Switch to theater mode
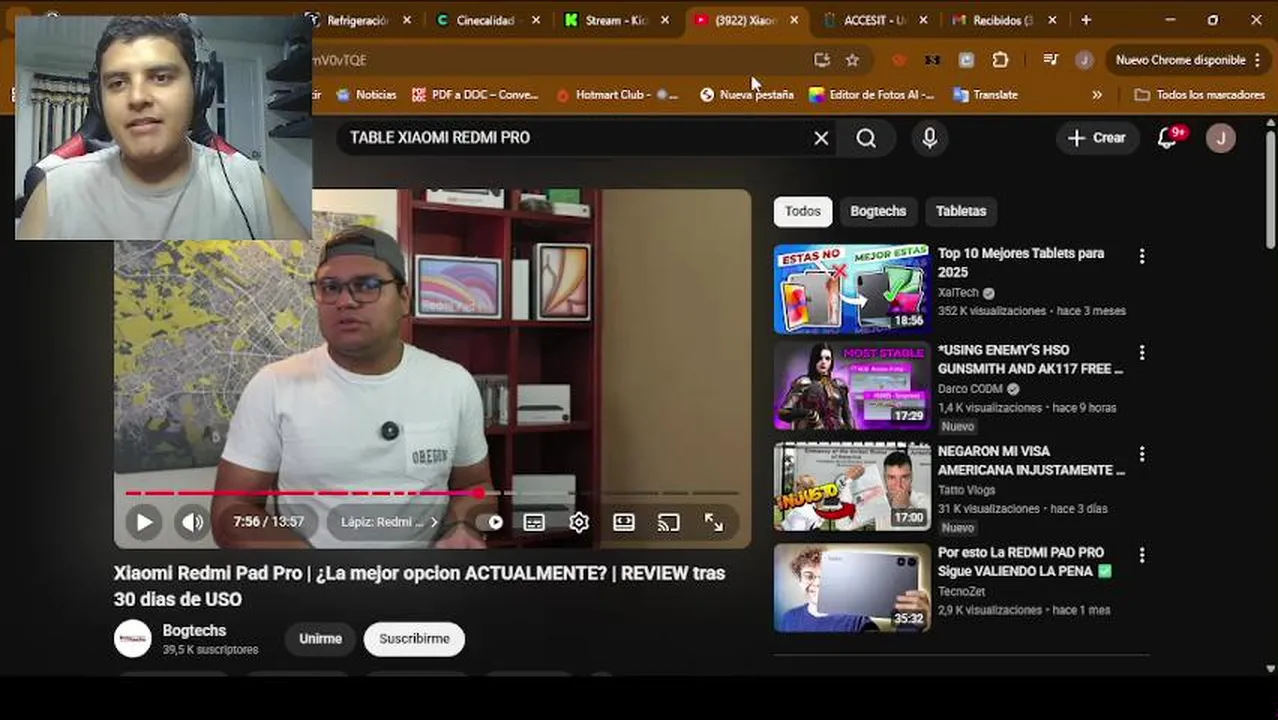 click(624, 522)
